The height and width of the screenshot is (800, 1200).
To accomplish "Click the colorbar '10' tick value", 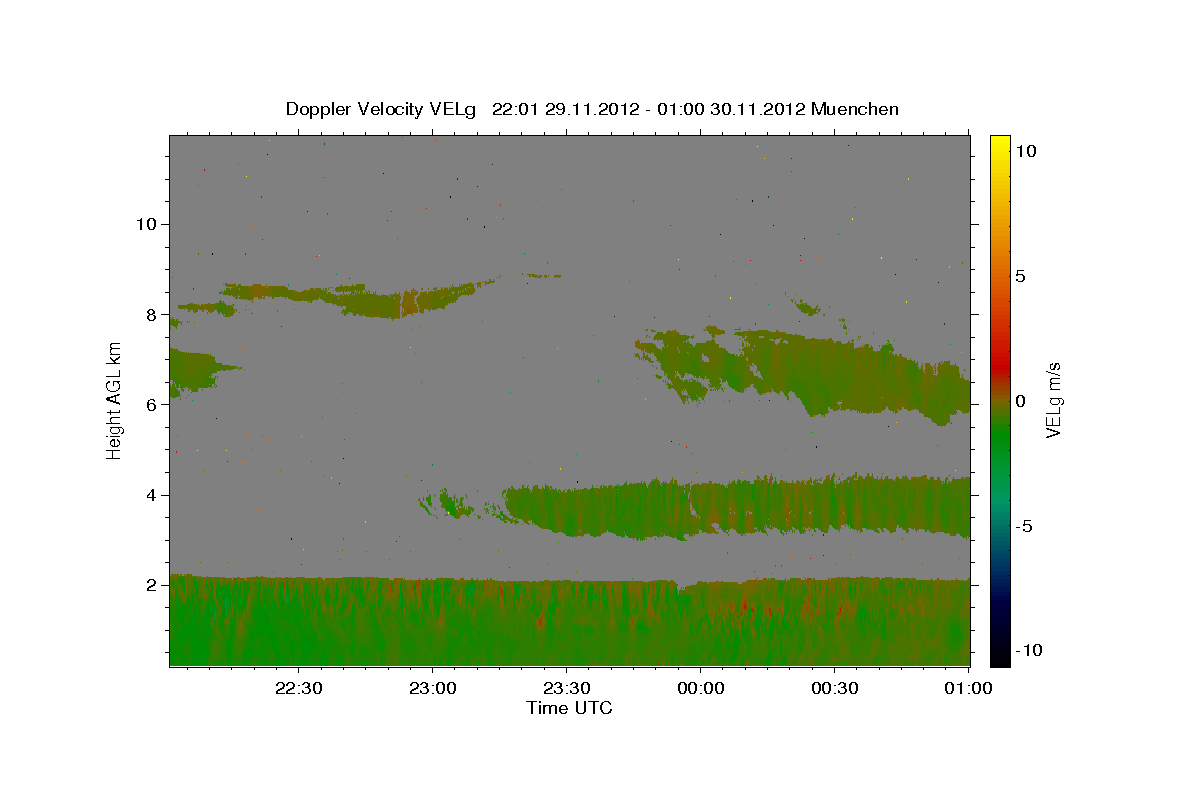I will click(x=1025, y=151).
